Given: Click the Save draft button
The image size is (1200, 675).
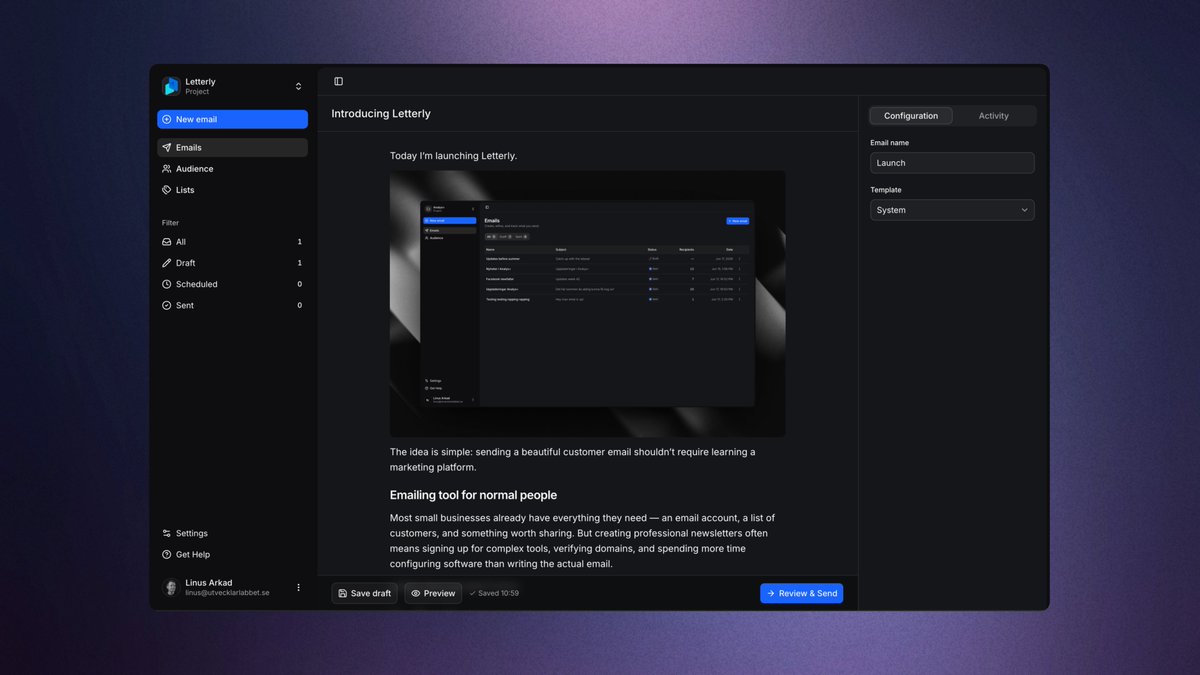Looking at the screenshot, I should [364, 593].
